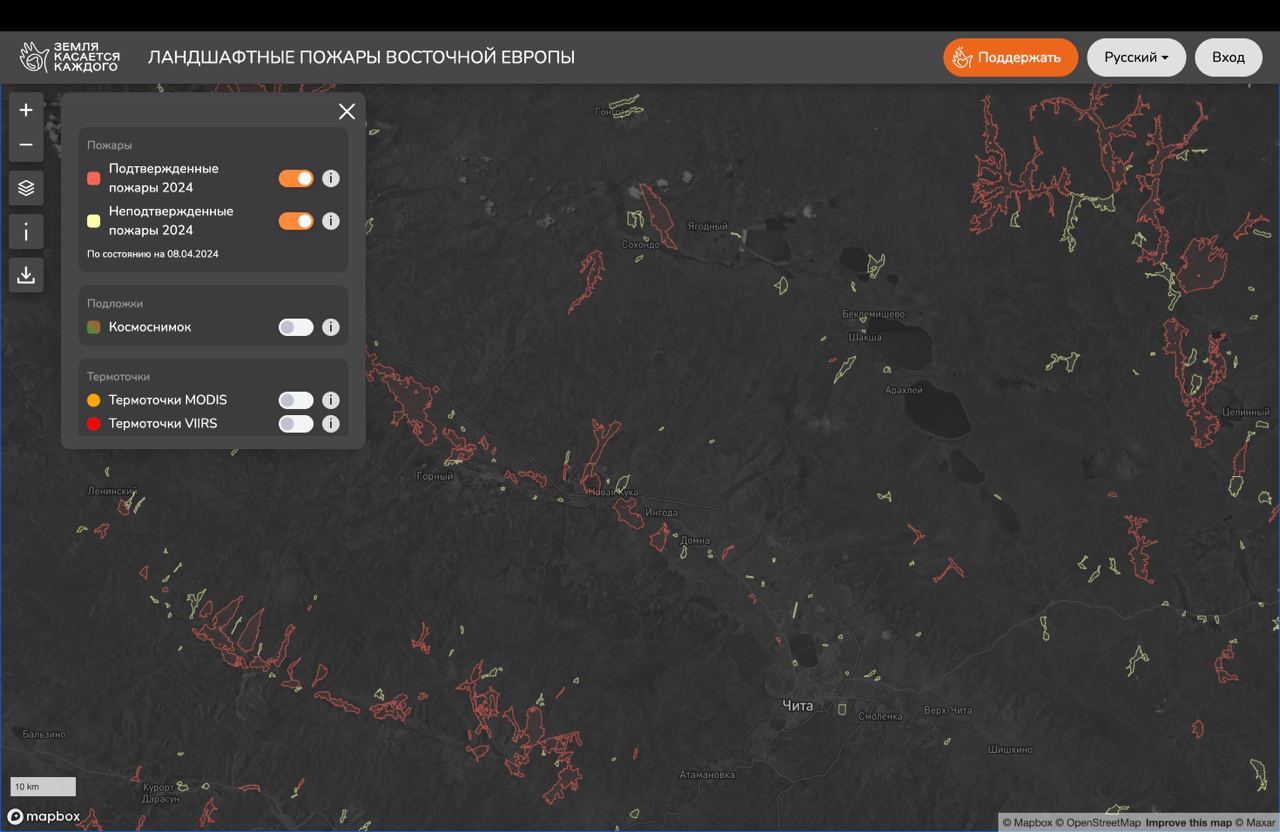This screenshot has width=1280, height=832.
Task: Open the Русский language dropdown
Action: pyautogui.click(x=1136, y=57)
